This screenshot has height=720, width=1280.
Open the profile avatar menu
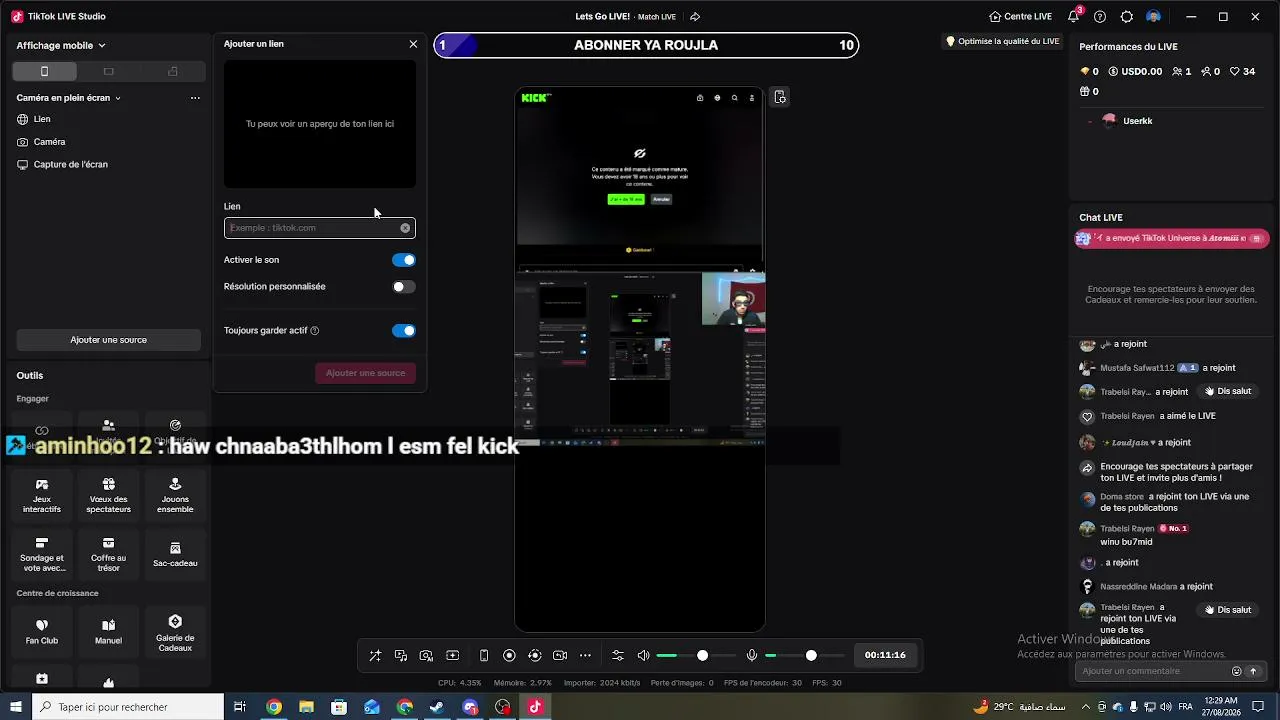click(1154, 17)
